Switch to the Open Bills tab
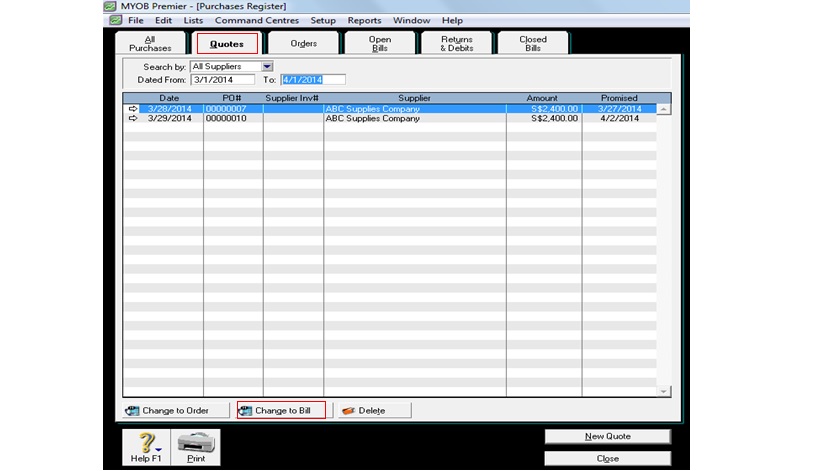 tap(380, 43)
